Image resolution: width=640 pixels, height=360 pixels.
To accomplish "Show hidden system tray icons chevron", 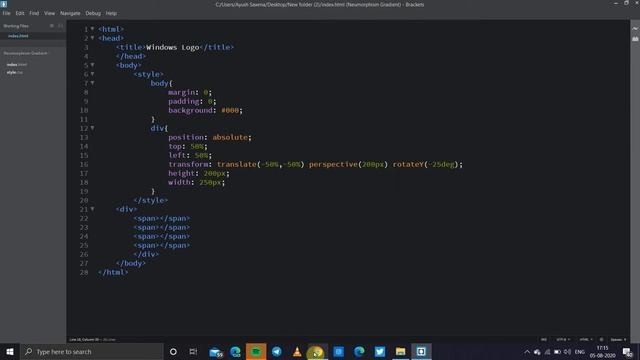I will point(527,352).
